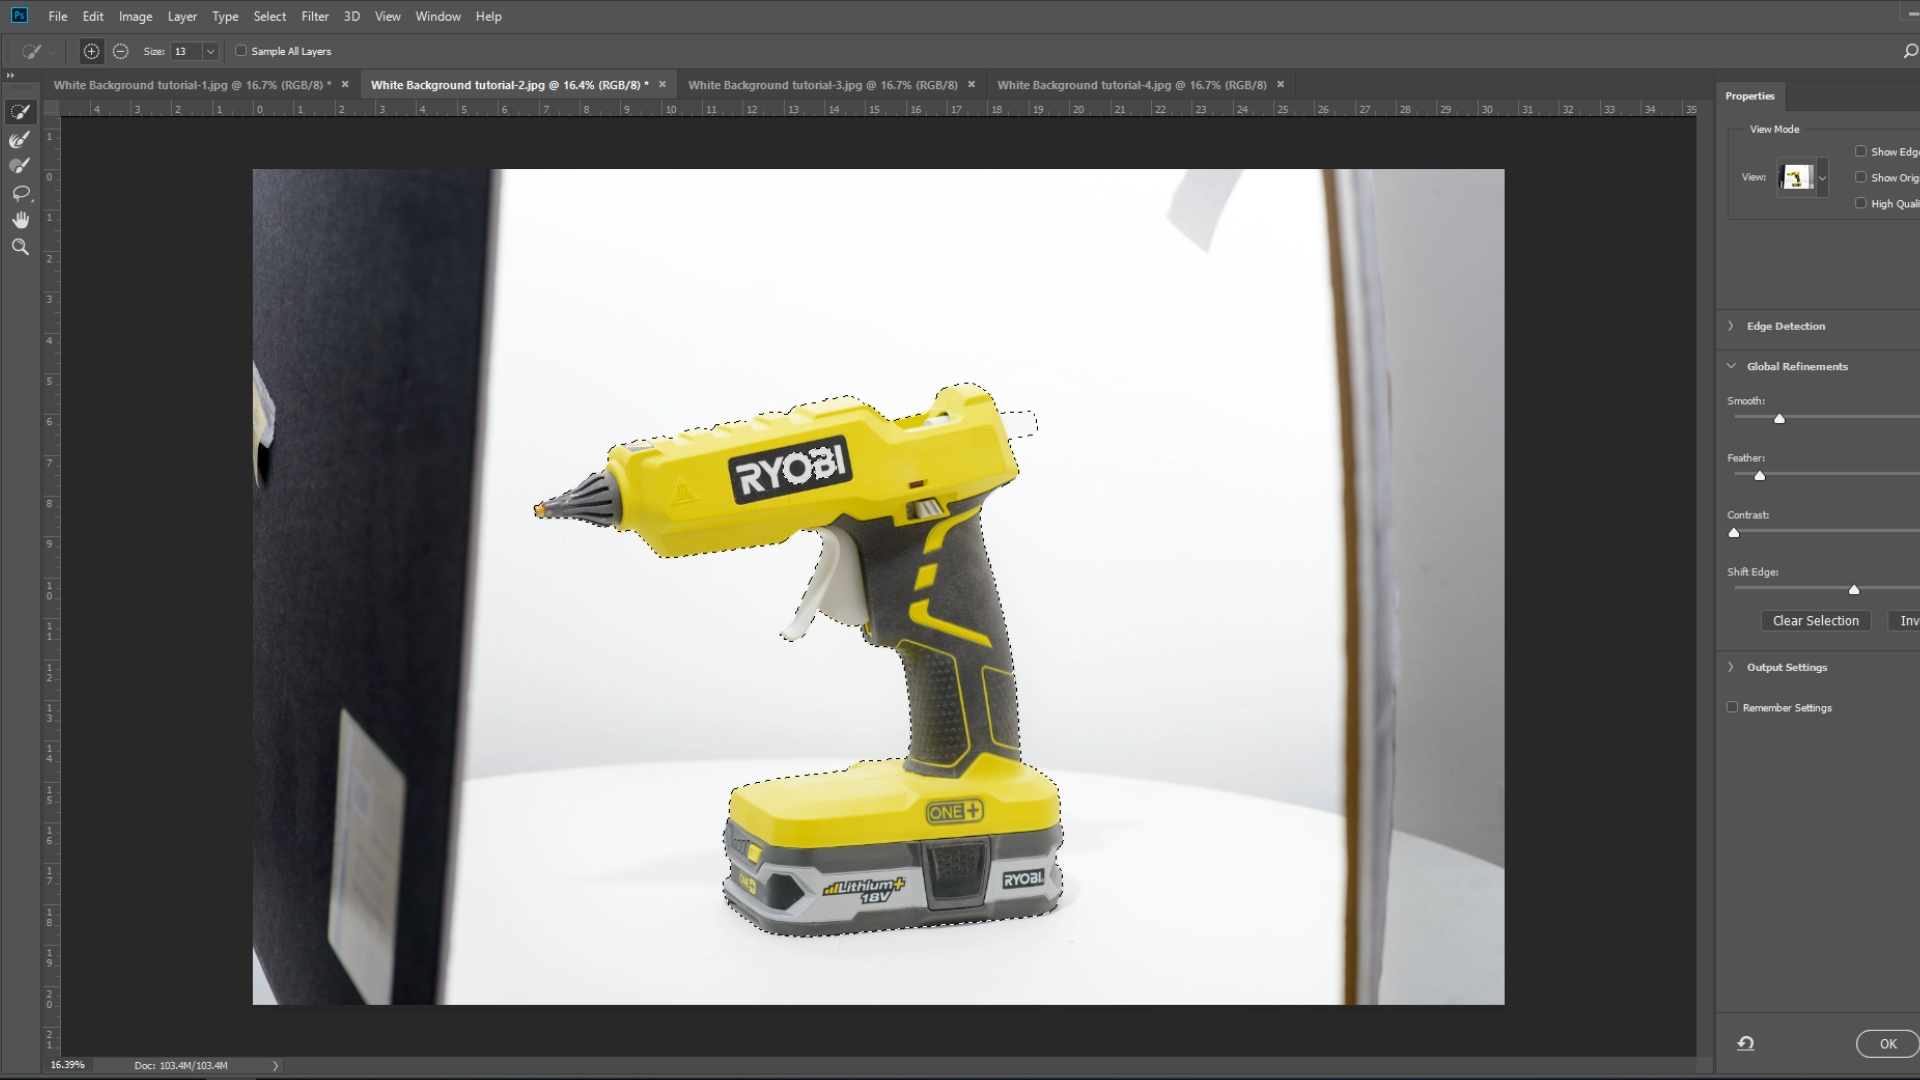Open the brush Size dropdown arrow
Viewport: 1920px width, 1080px height.
[210, 51]
